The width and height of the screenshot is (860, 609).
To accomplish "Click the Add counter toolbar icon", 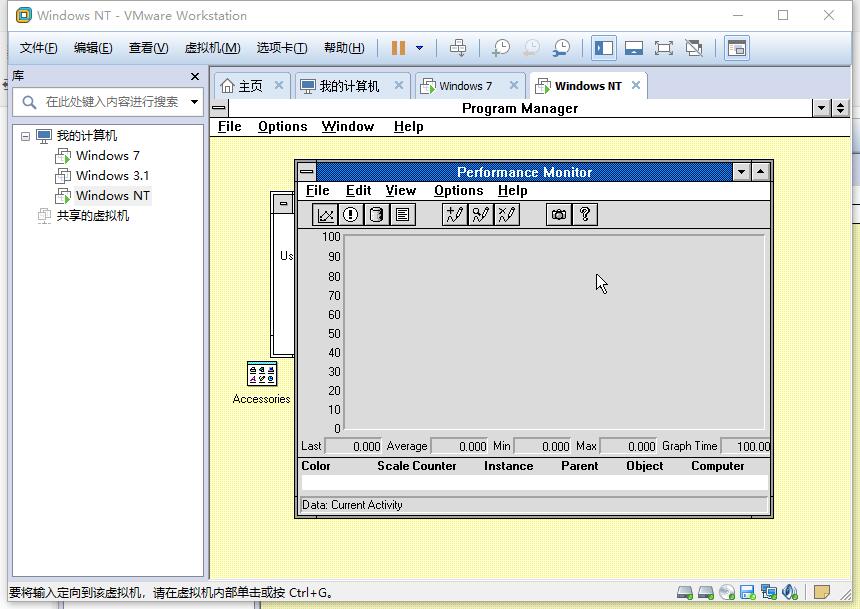I will pyautogui.click(x=455, y=215).
